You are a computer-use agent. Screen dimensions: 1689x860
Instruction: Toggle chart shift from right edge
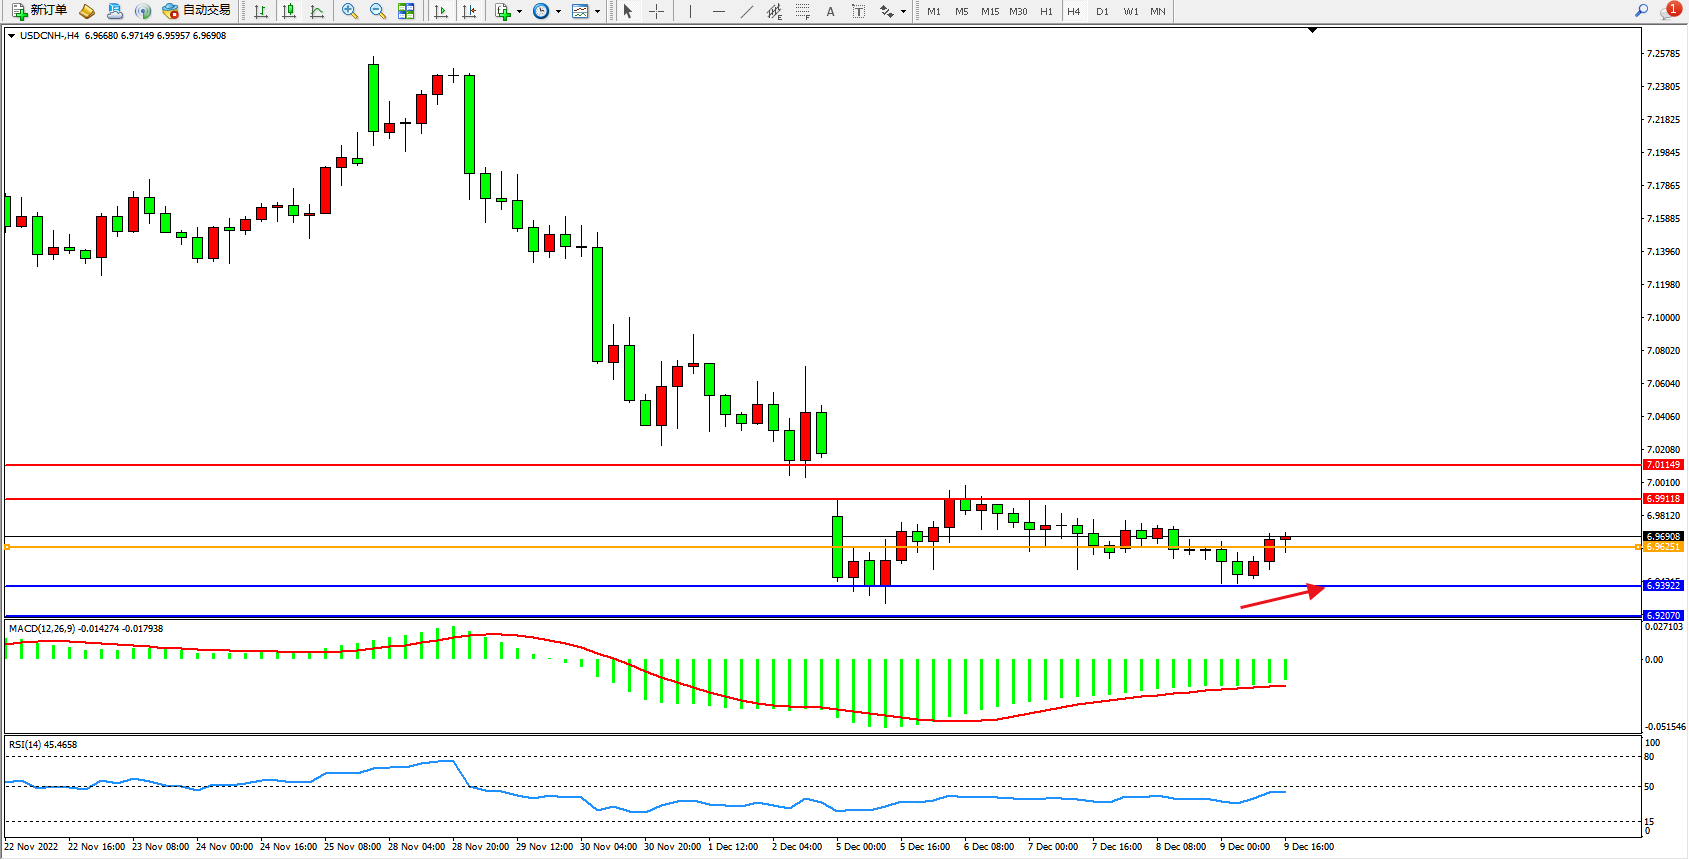click(x=469, y=11)
